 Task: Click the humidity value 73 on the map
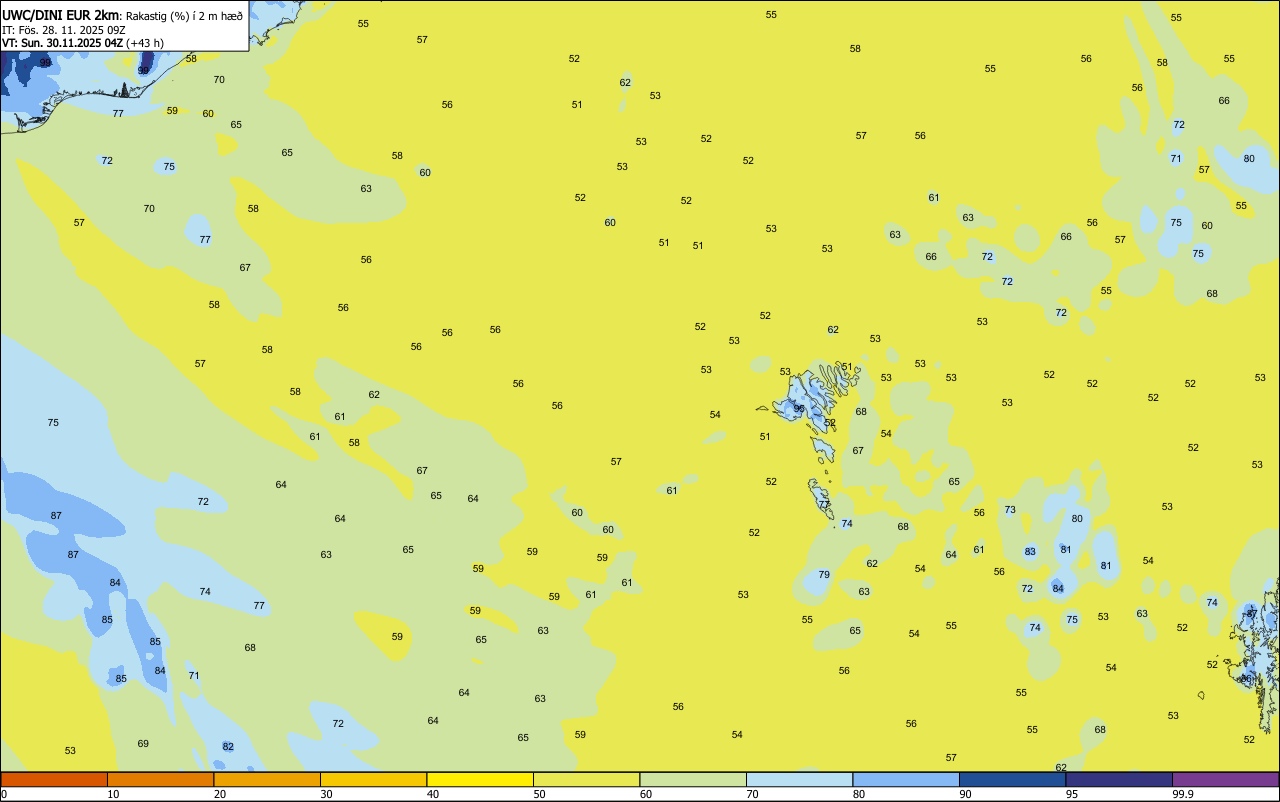1010,509
